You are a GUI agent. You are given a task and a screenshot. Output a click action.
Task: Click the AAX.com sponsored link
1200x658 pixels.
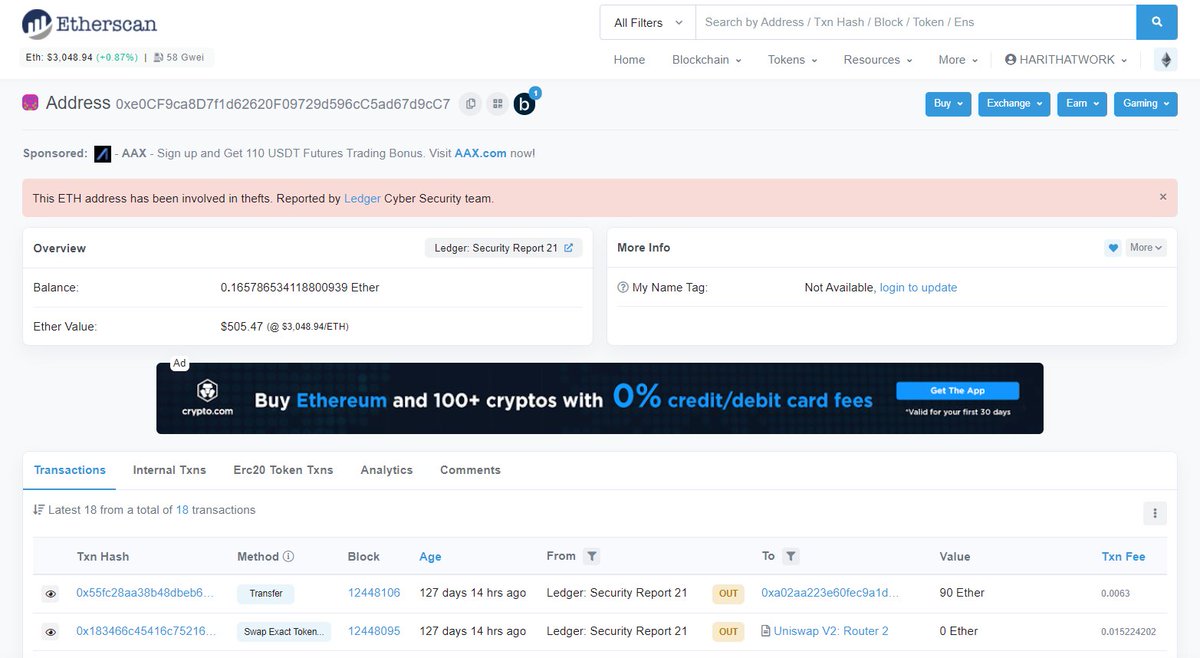(x=479, y=154)
